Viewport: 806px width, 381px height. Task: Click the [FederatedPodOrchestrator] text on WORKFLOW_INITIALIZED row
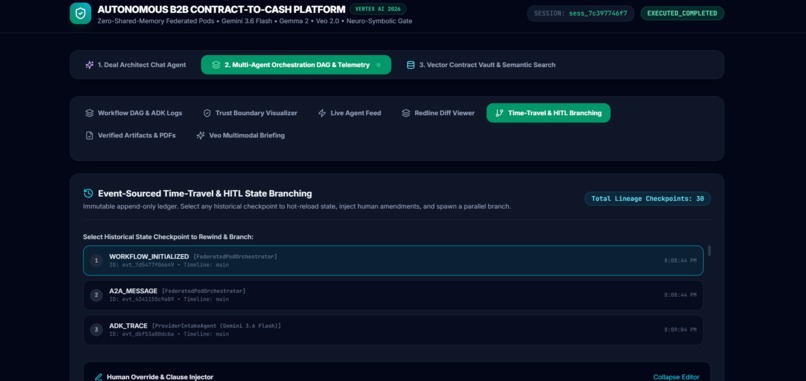point(235,256)
